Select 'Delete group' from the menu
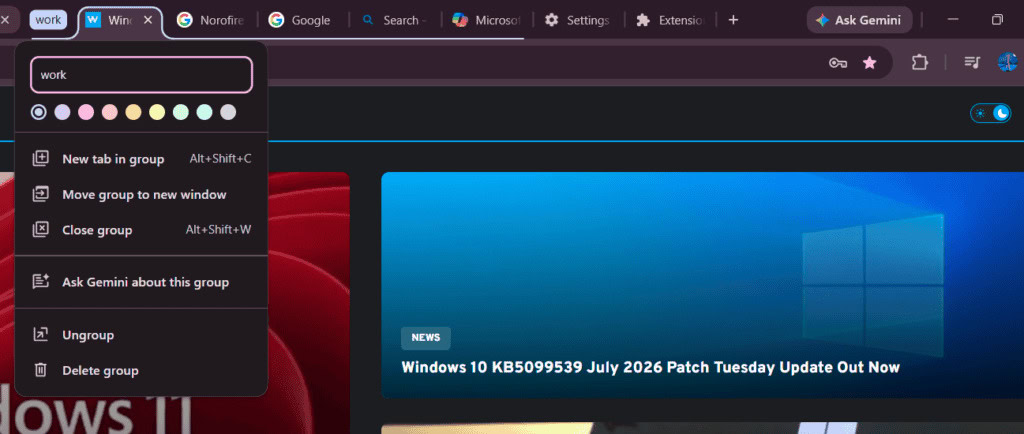The height and width of the screenshot is (434, 1024). 141,371
